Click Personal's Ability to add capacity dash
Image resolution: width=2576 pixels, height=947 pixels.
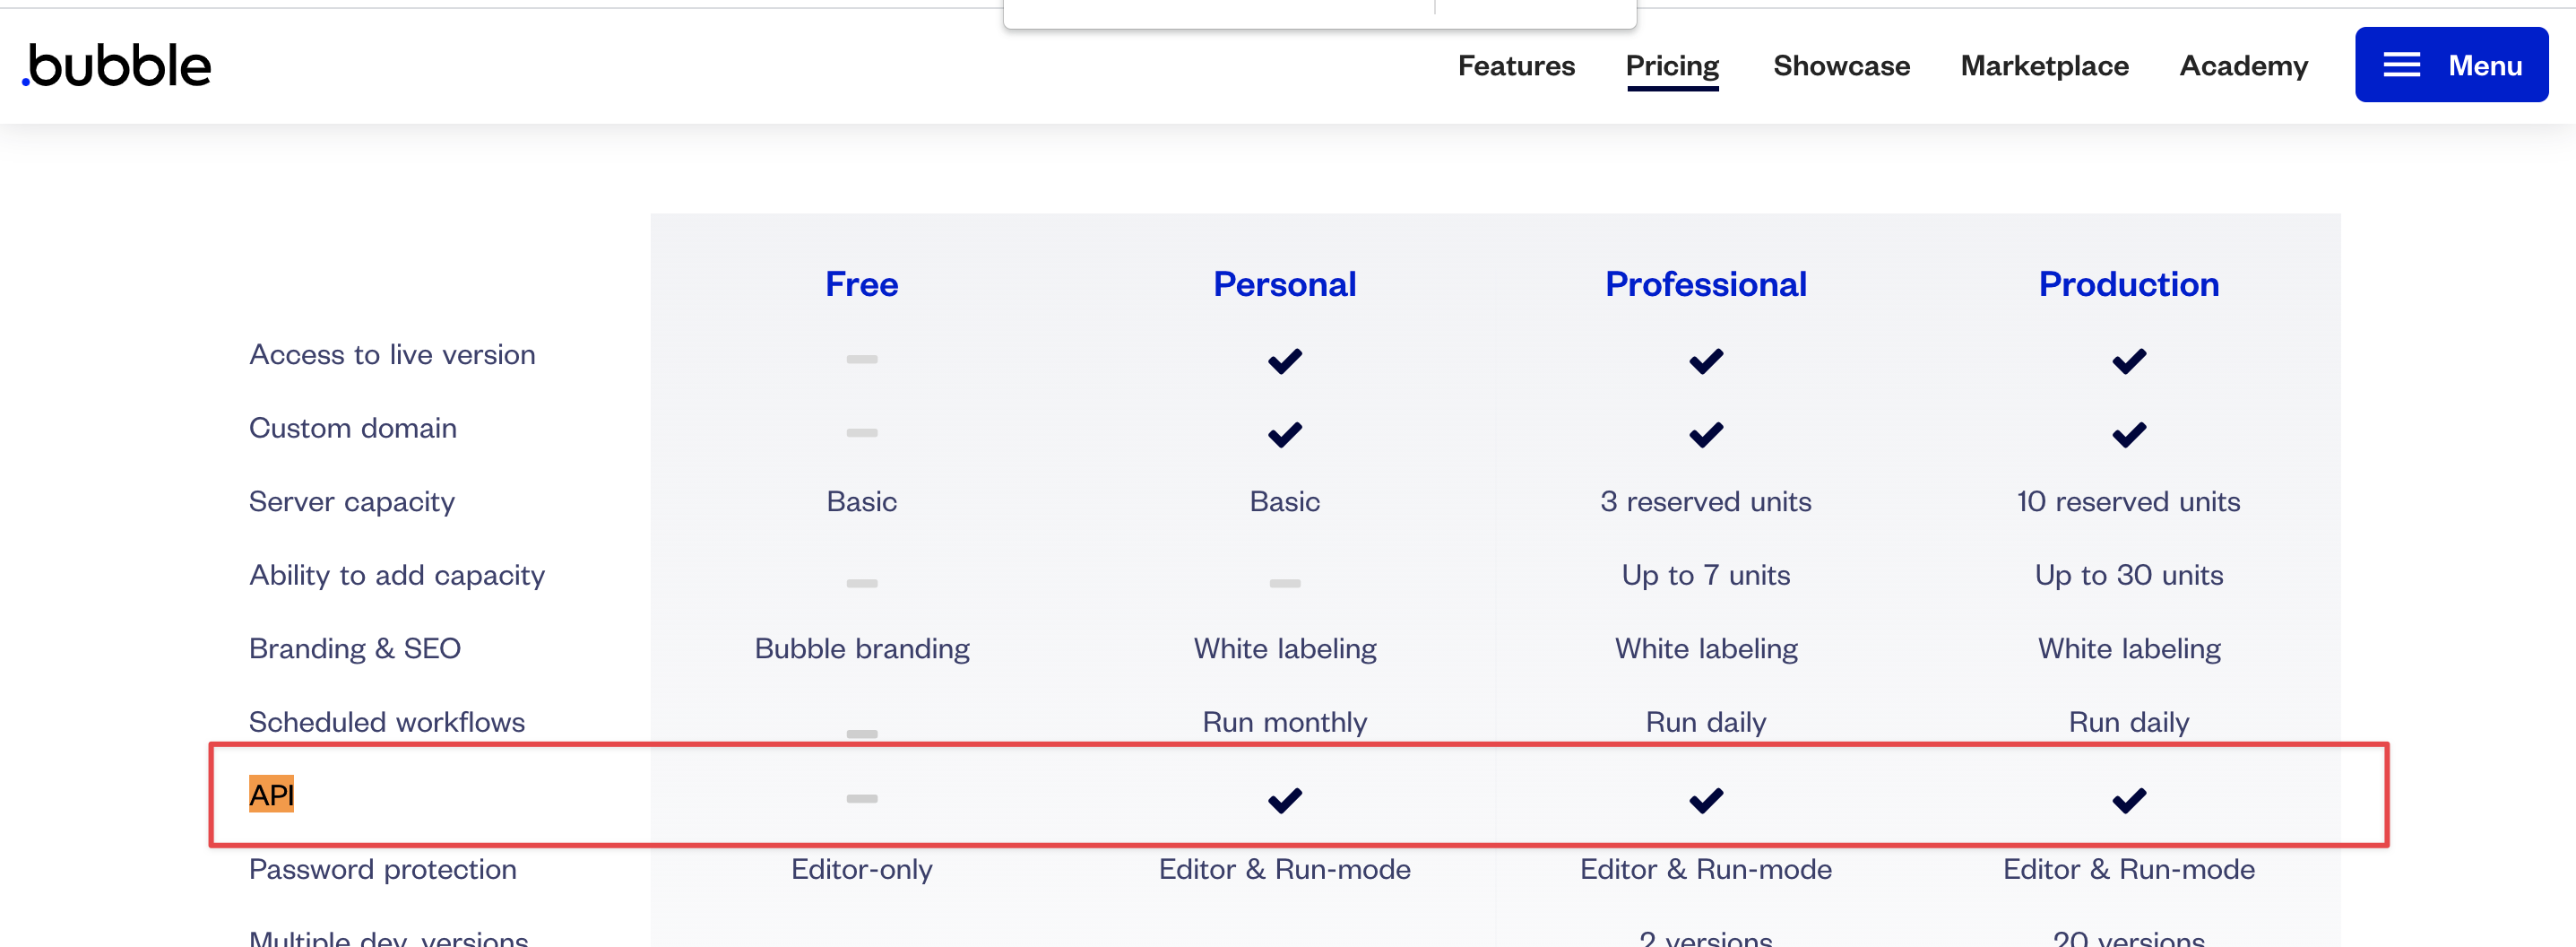(x=1284, y=583)
